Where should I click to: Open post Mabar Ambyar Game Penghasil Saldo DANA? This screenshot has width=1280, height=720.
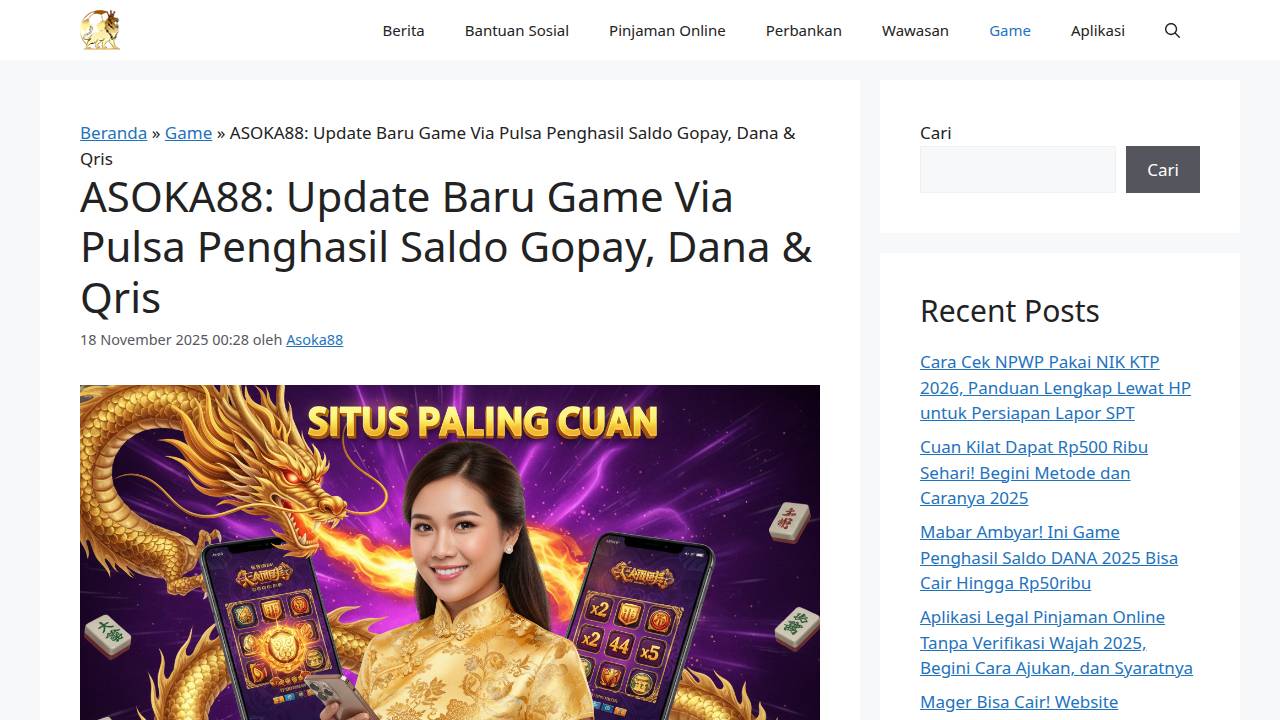tap(1049, 557)
